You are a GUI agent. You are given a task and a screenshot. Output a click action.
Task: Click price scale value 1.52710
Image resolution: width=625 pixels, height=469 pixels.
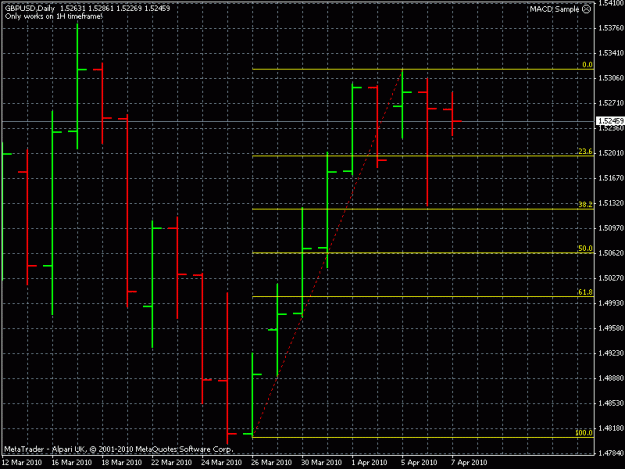(x=611, y=103)
